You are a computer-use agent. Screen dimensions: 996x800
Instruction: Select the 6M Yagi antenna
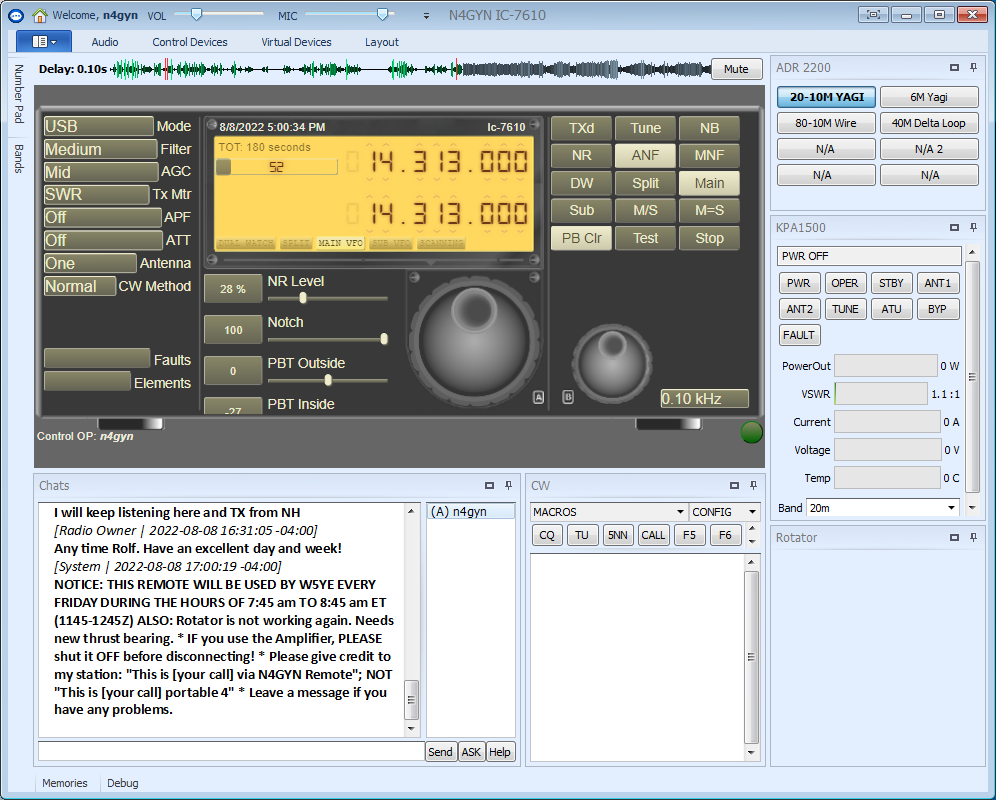pos(929,97)
